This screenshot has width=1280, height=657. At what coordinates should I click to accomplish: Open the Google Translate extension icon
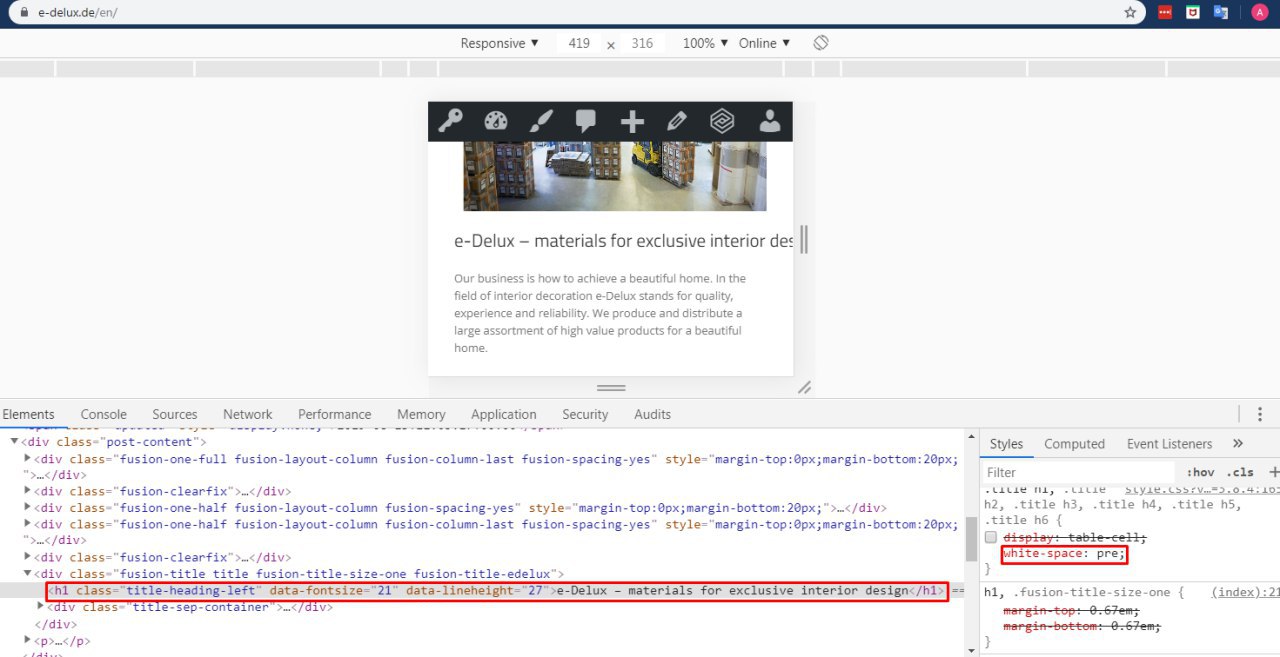tap(1221, 13)
